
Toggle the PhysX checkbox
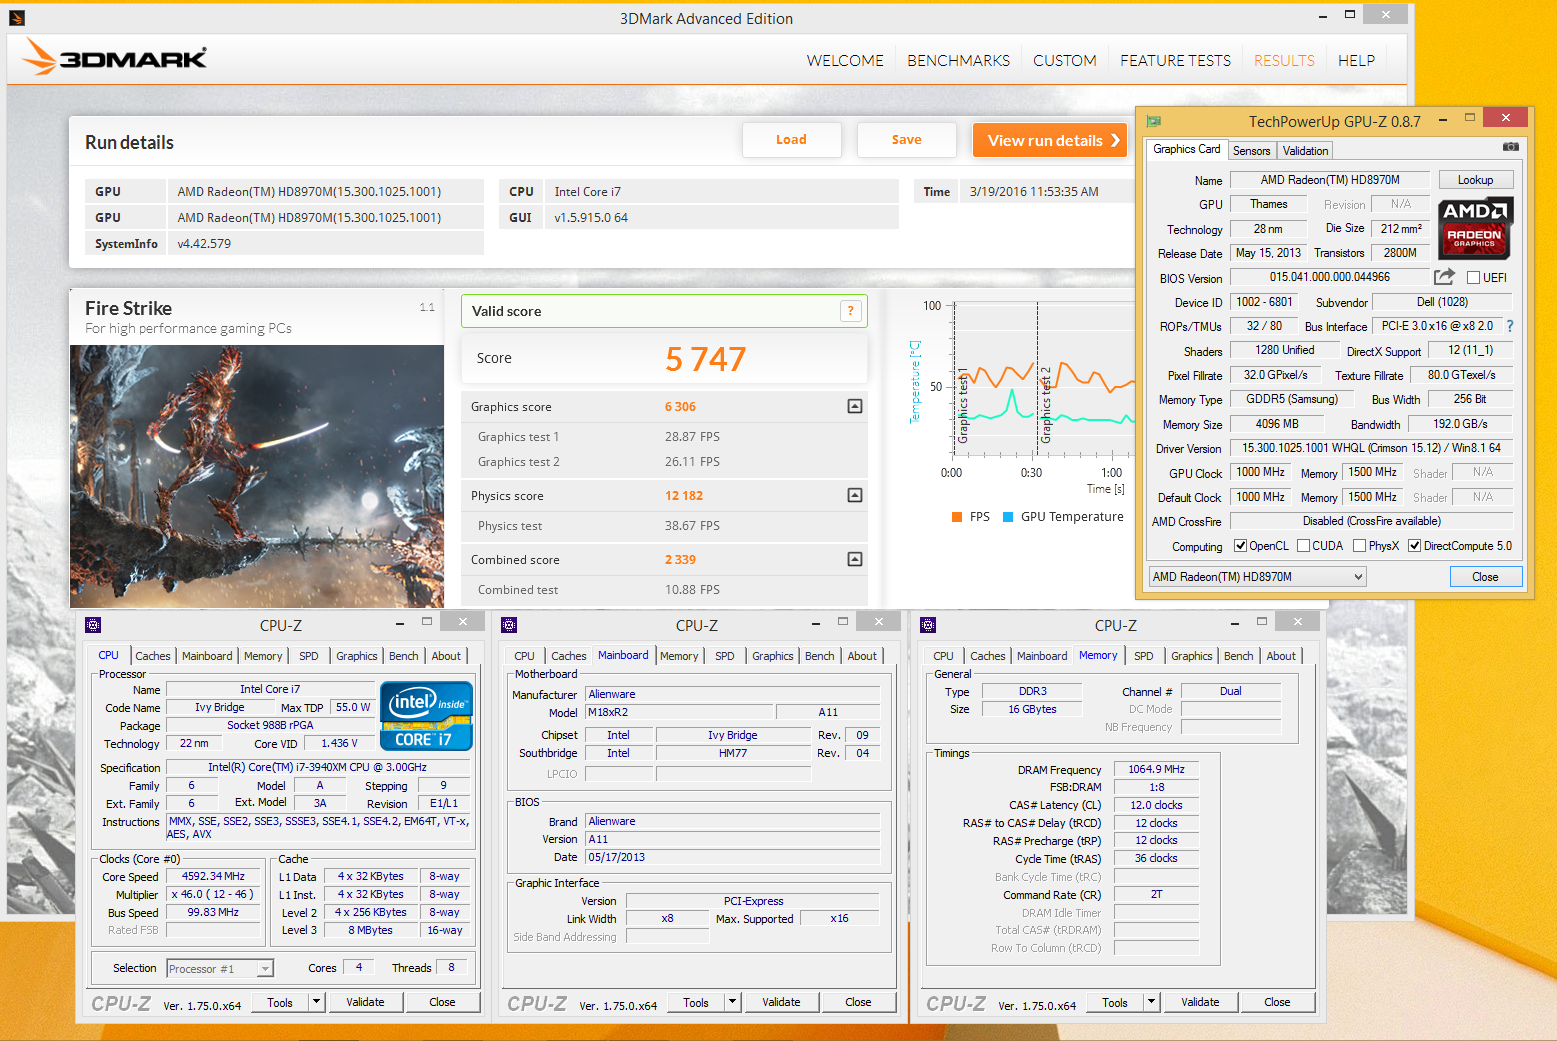tap(1360, 546)
